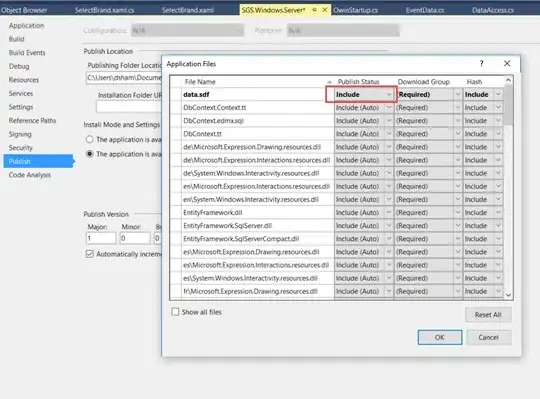Viewport: 540px width, 399px height.
Task: Select the second install mode radio button
Action: pos(90,154)
